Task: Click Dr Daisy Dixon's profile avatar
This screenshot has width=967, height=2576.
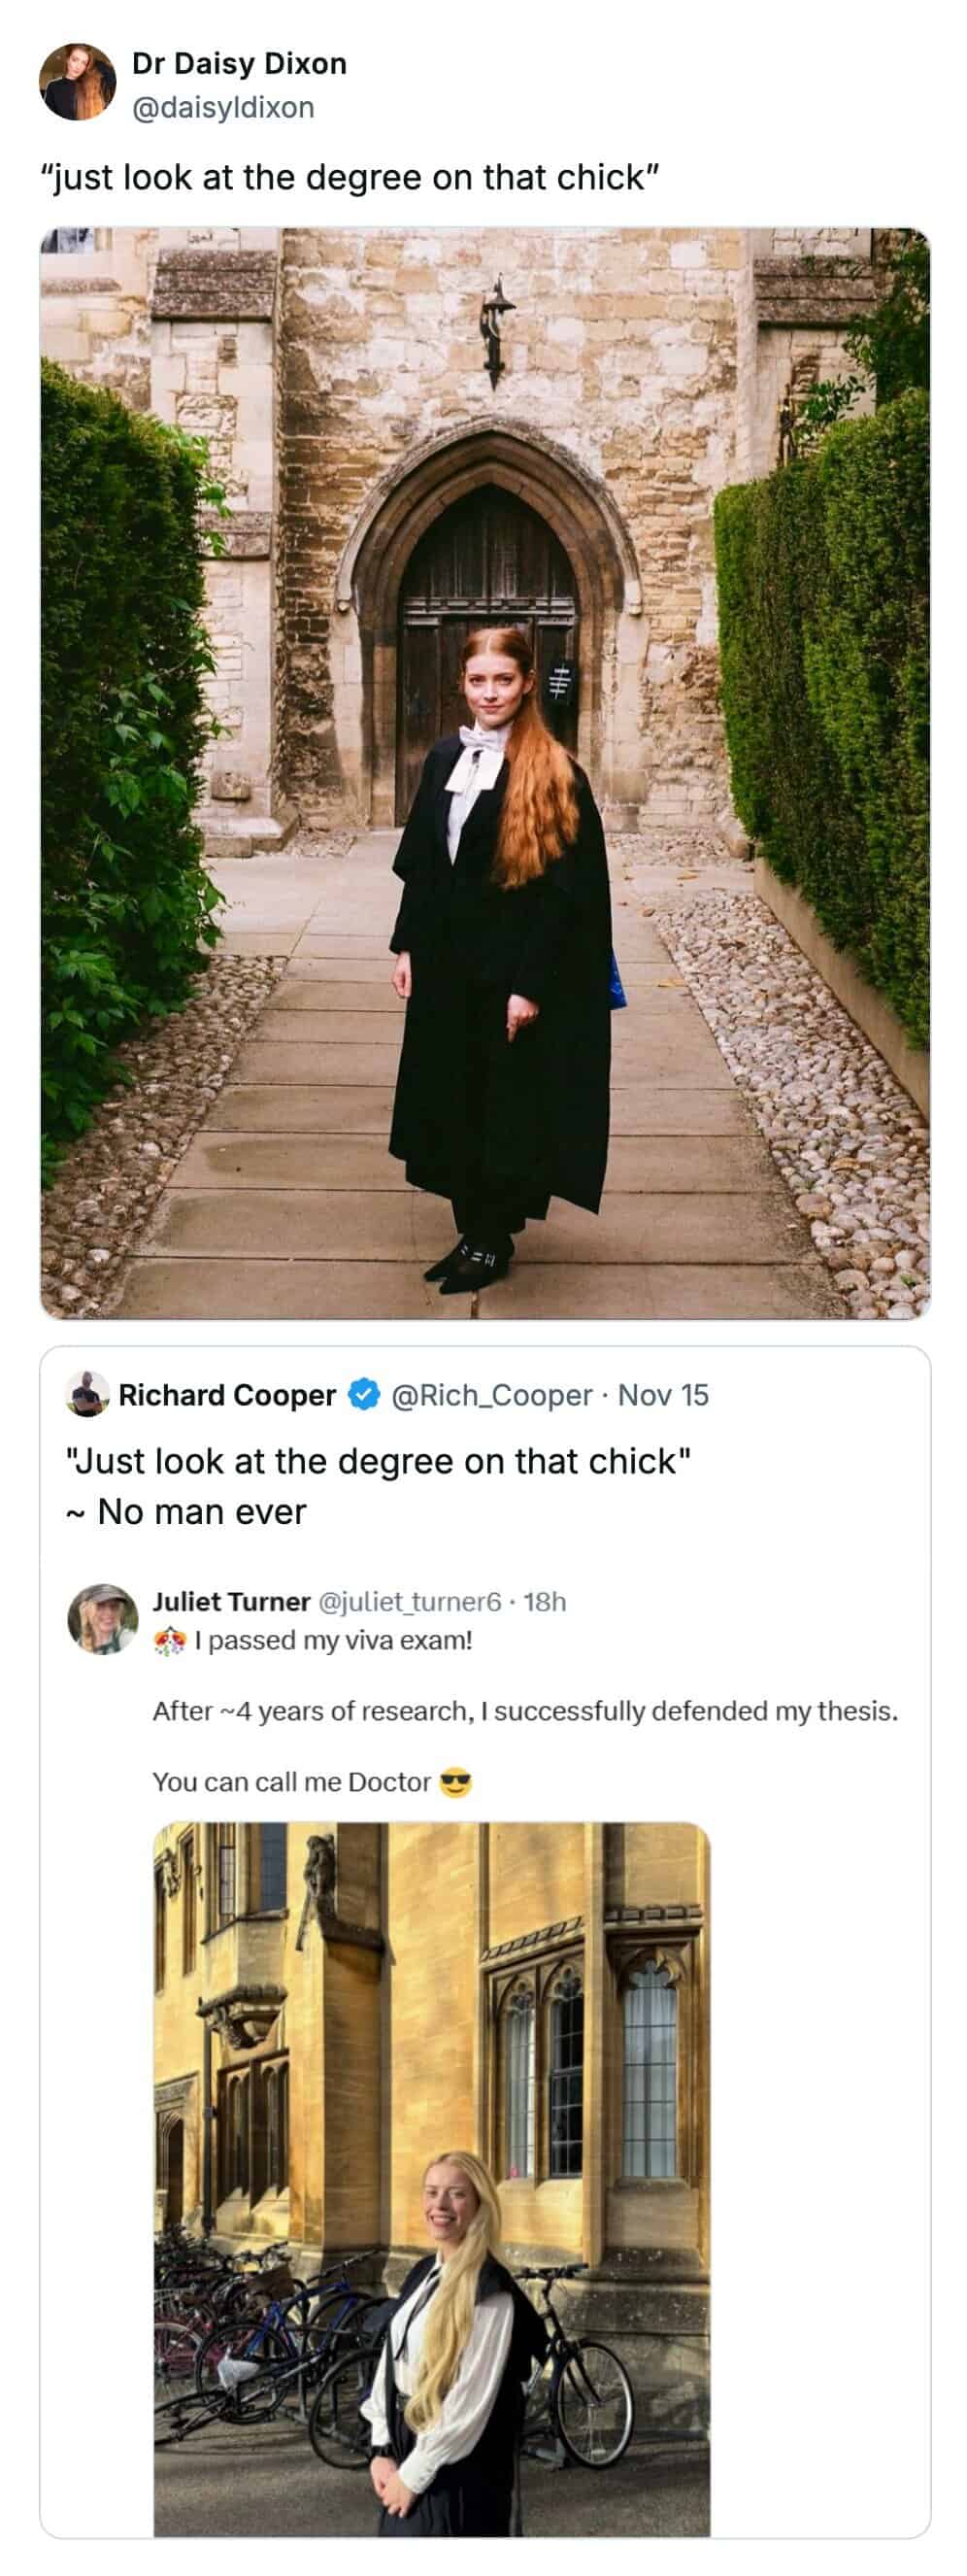Action: (78, 82)
